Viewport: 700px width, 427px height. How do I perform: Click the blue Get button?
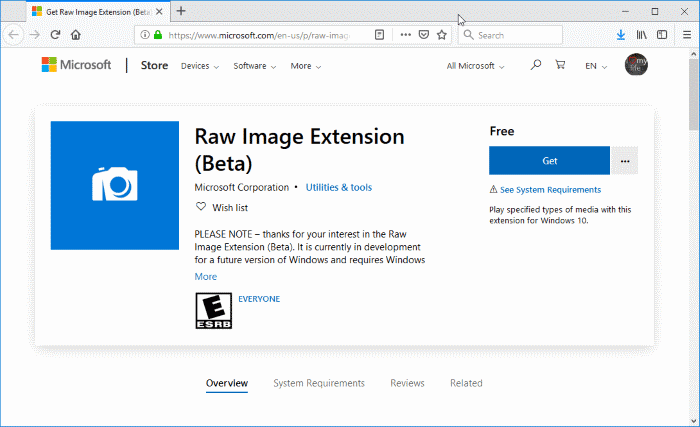tap(549, 161)
